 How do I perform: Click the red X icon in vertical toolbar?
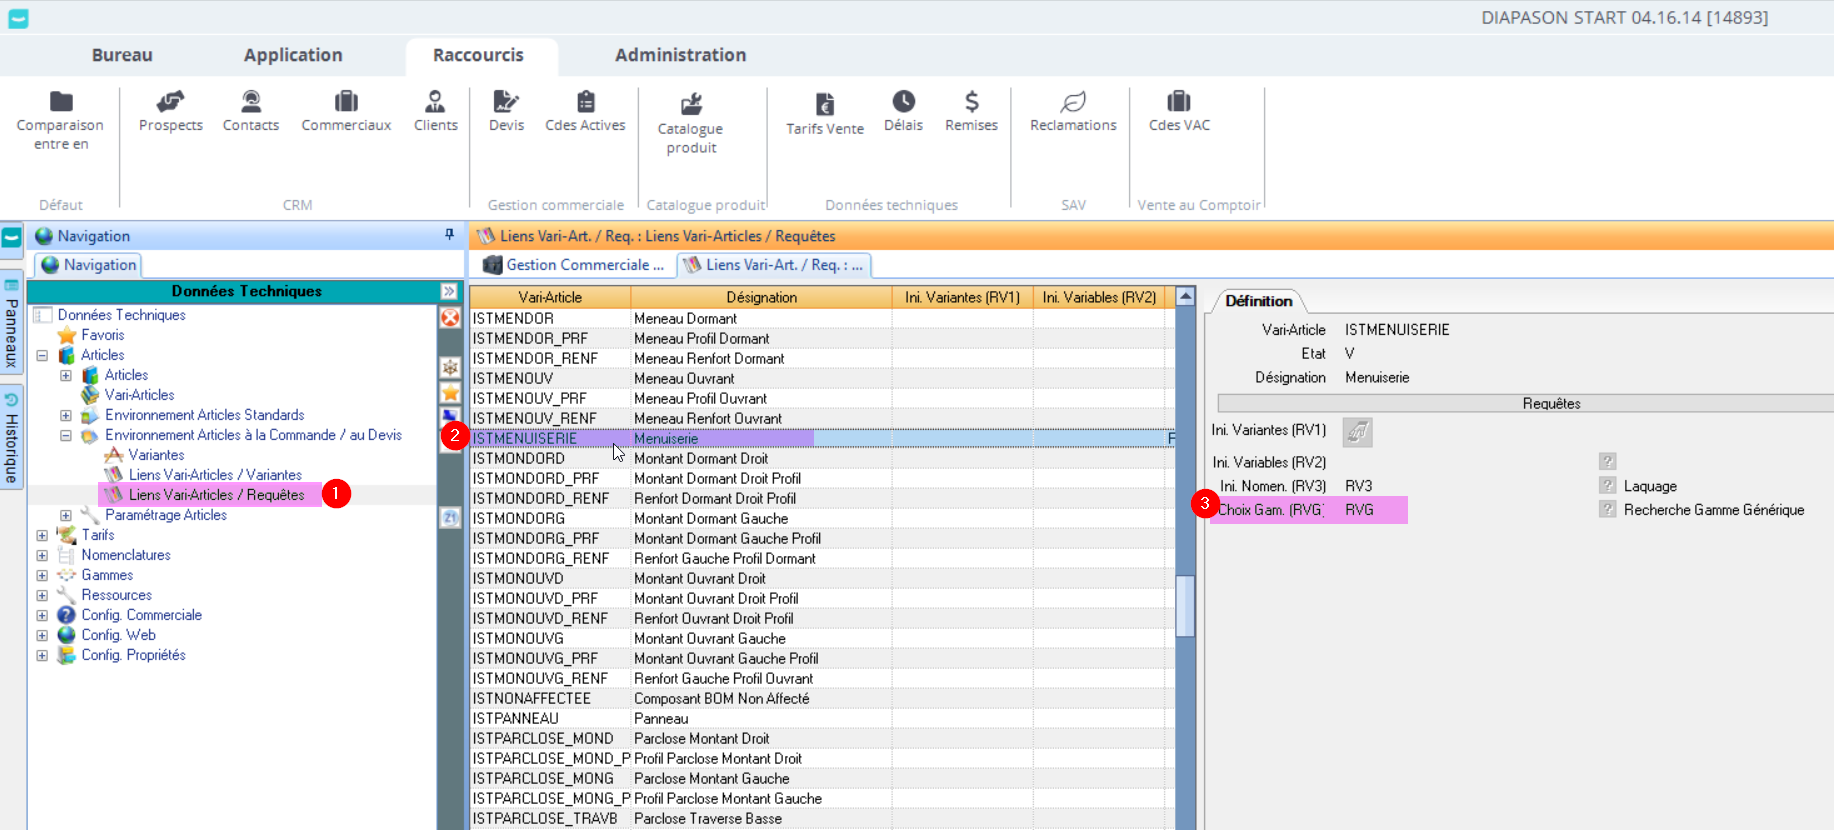[451, 318]
